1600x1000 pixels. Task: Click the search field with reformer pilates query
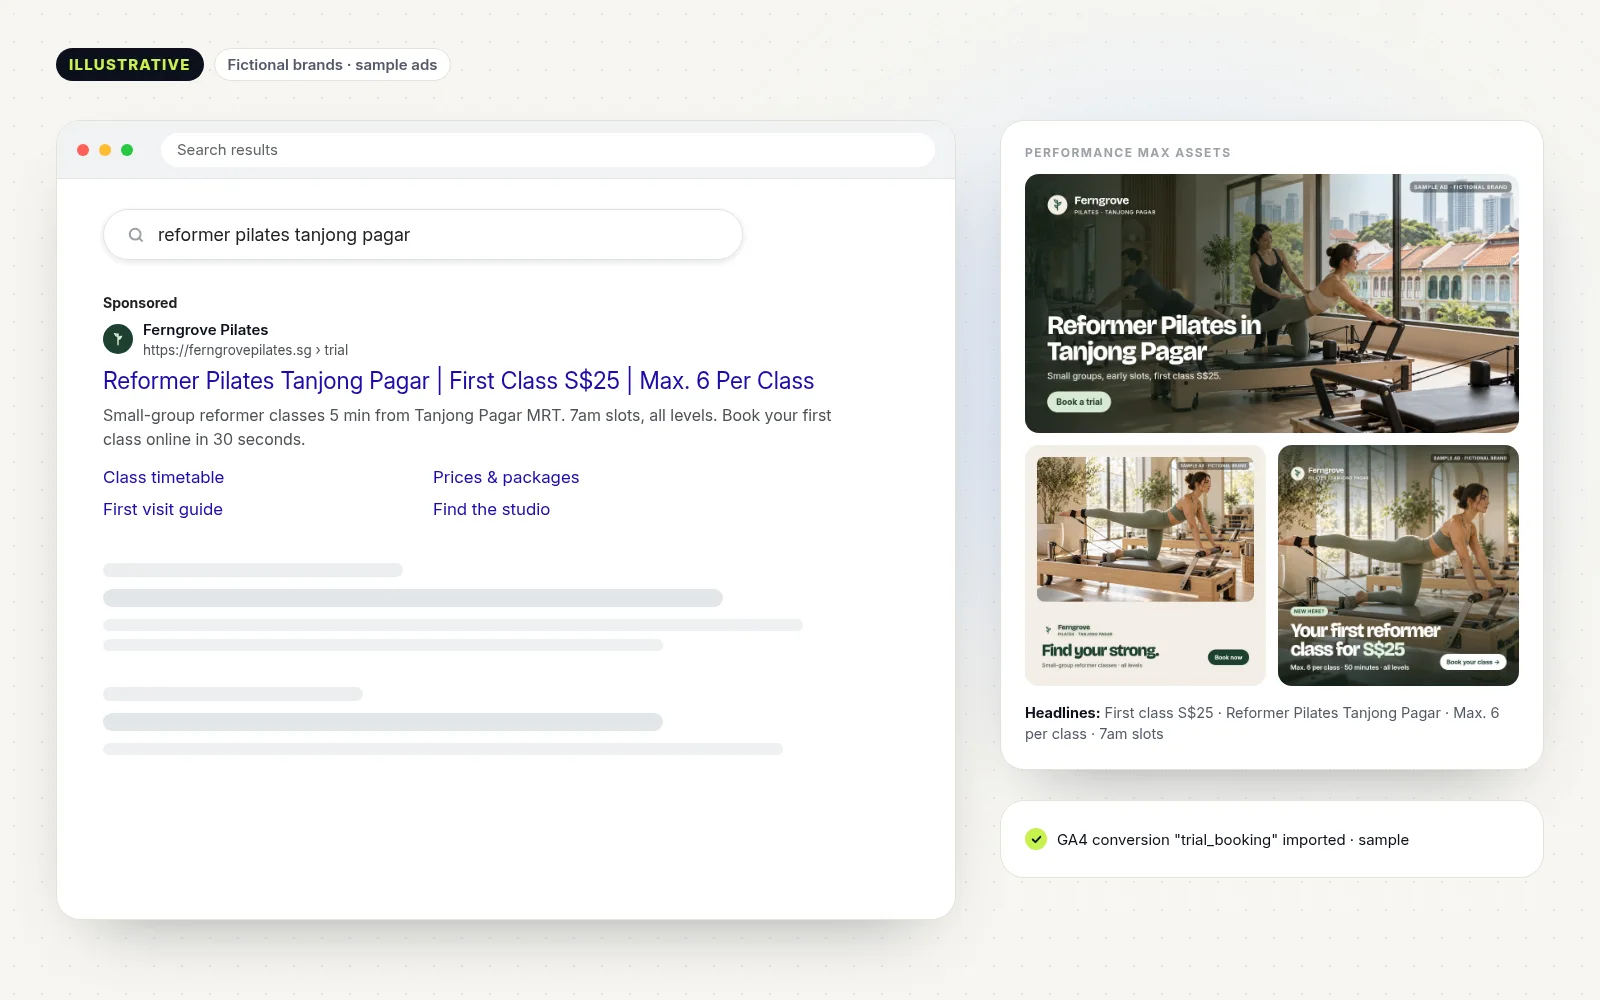tap(423, 235)
